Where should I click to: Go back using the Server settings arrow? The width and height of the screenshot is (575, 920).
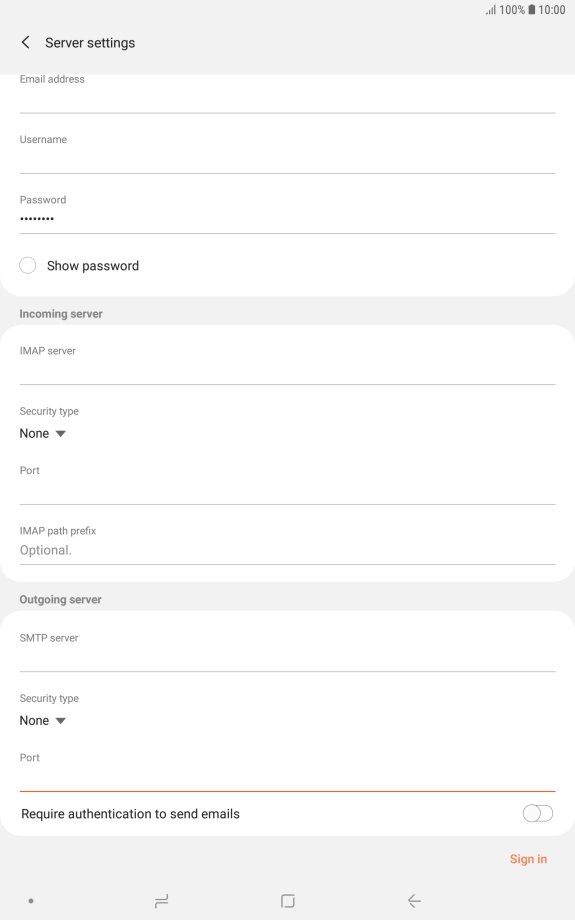pyautogui.click(x=25, y=42)
